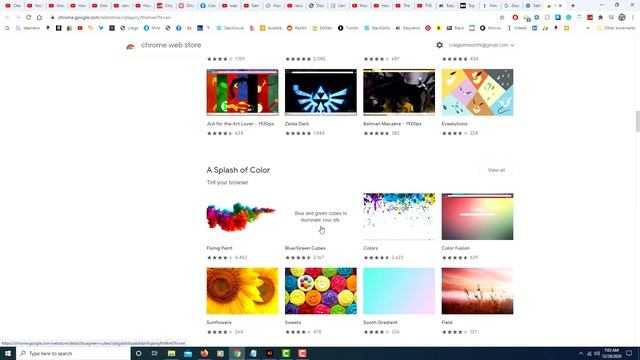Open the Eeveelutions theme thumbnail
This screenshot has height=360, width=640.
(478, 92)
